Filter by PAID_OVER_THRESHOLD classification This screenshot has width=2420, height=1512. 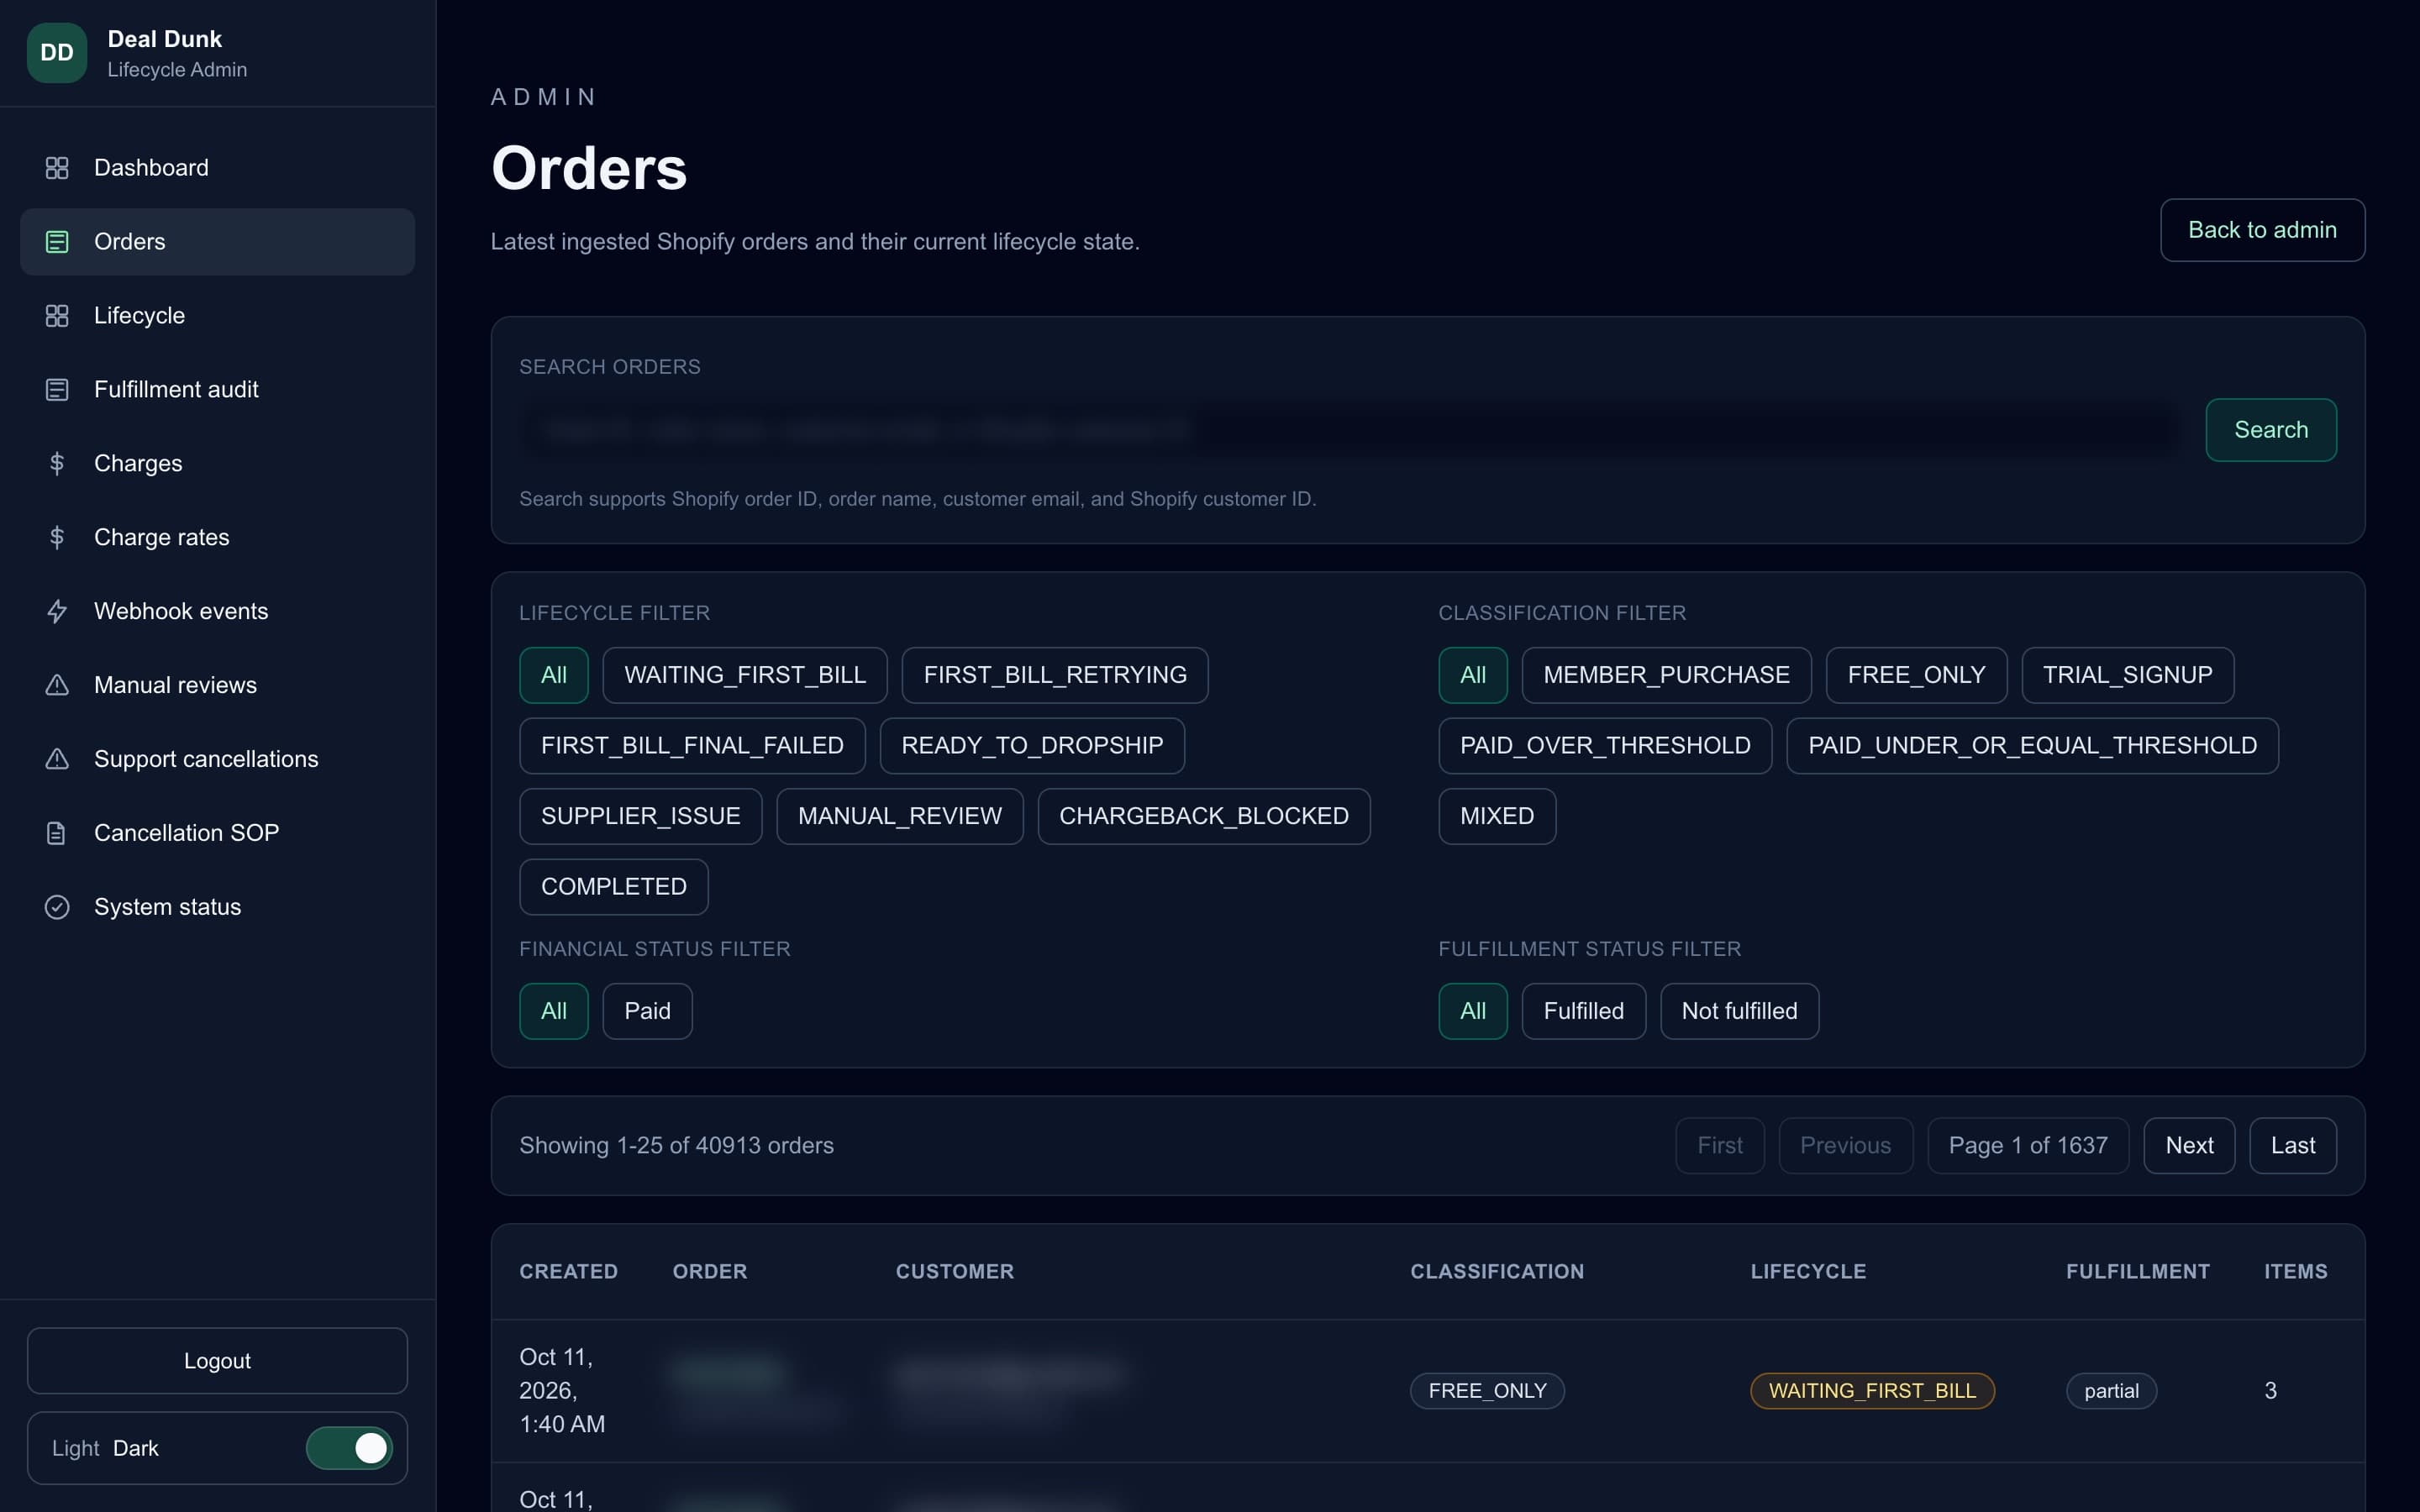click(x=1605, y=746)
